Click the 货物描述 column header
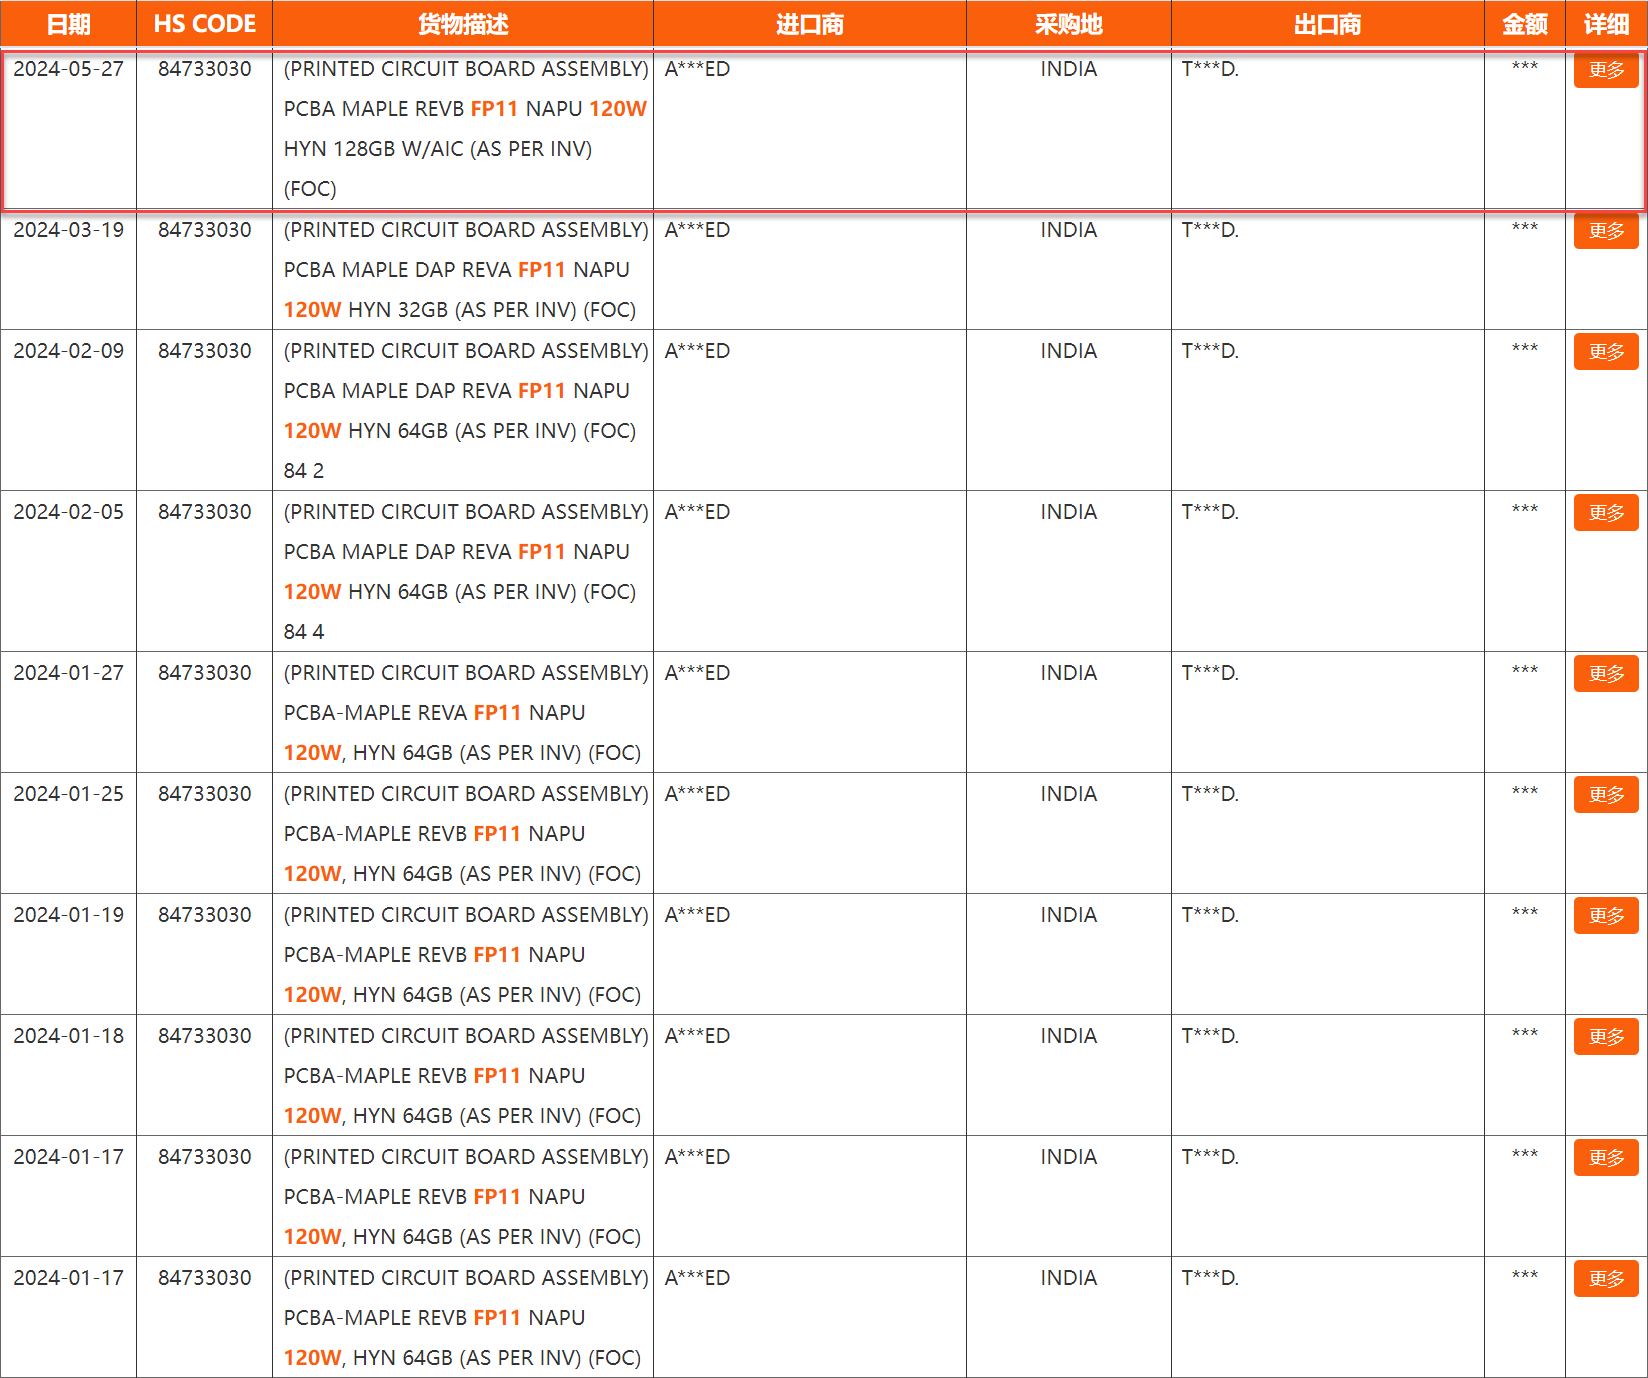The height and width of the screenshot is (1378, 1648). 463,23
